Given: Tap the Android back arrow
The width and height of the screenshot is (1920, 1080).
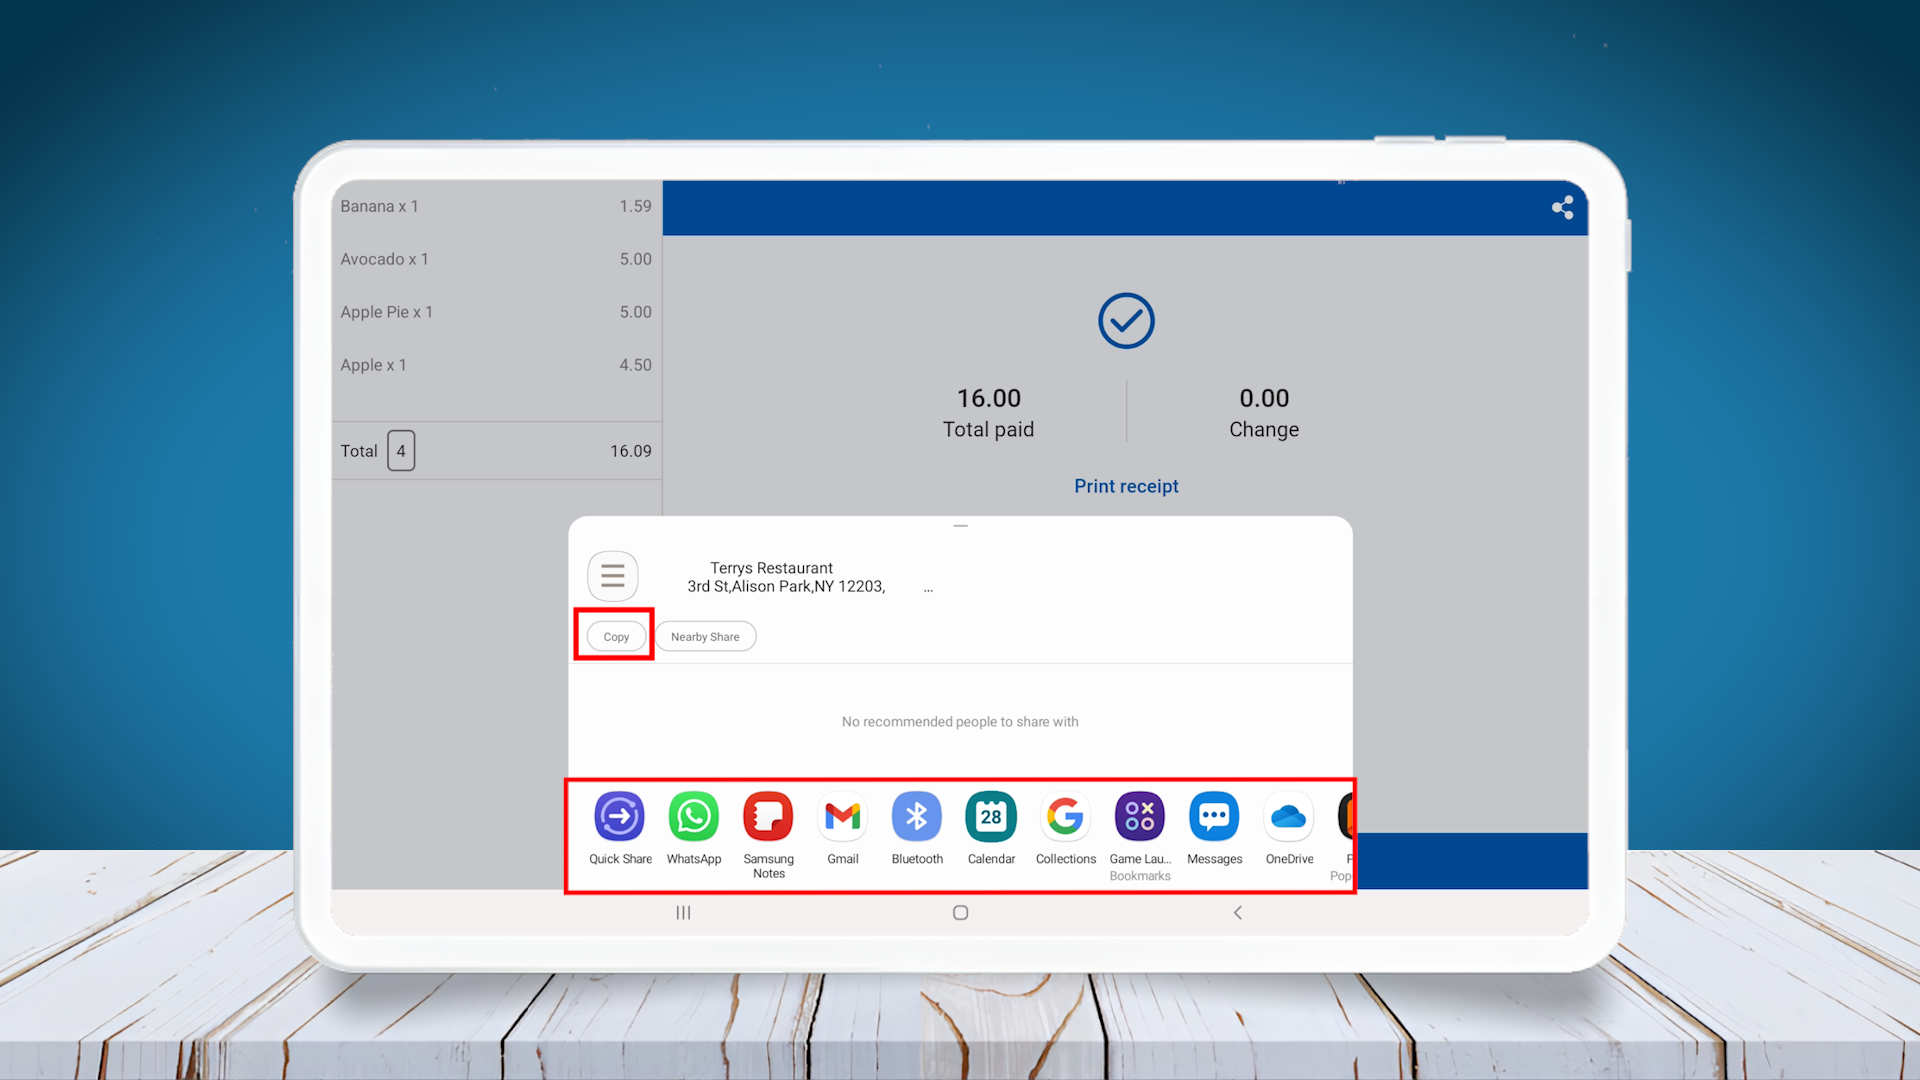Looking at the screenshot, I should click(x=1237, y=912).
